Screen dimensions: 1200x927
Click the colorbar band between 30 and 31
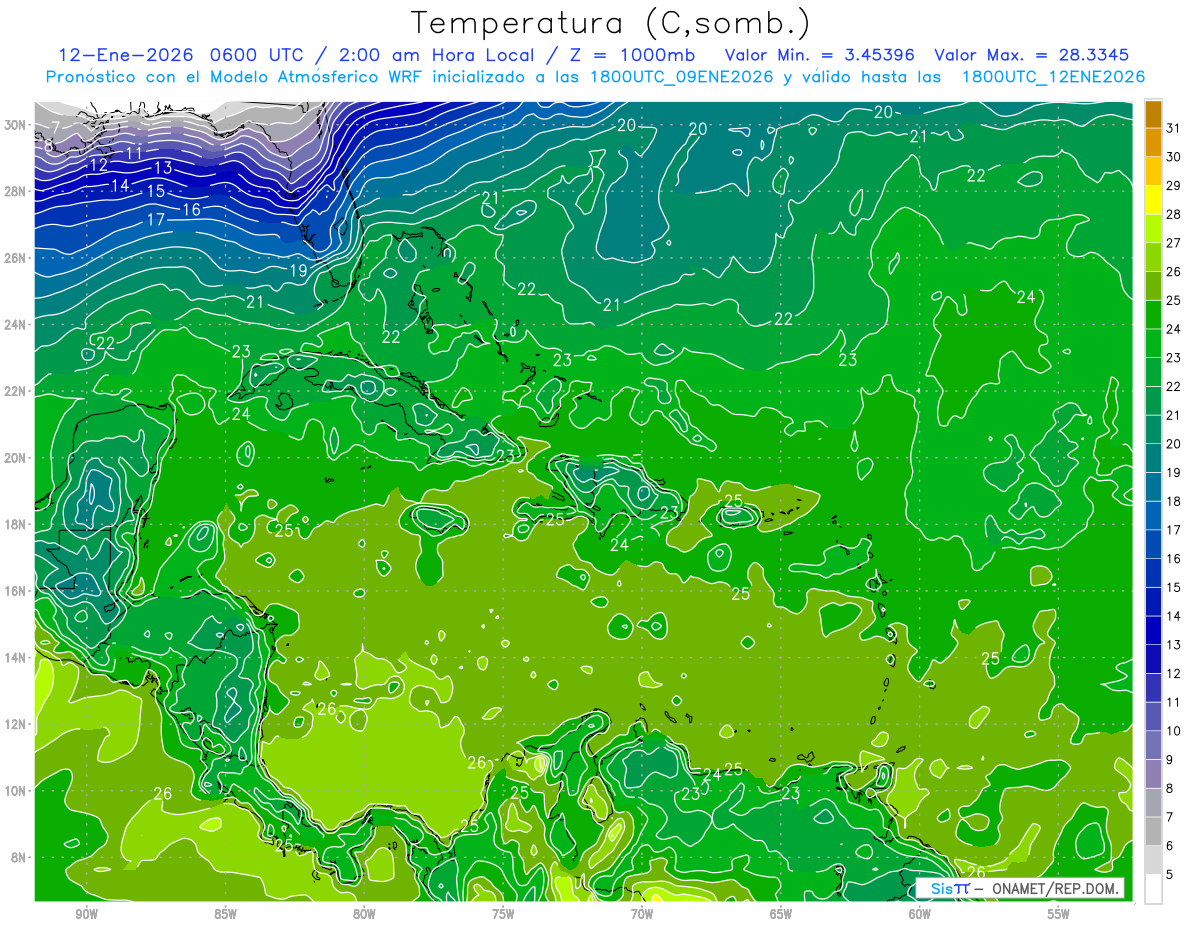(x=1153, y=143)
